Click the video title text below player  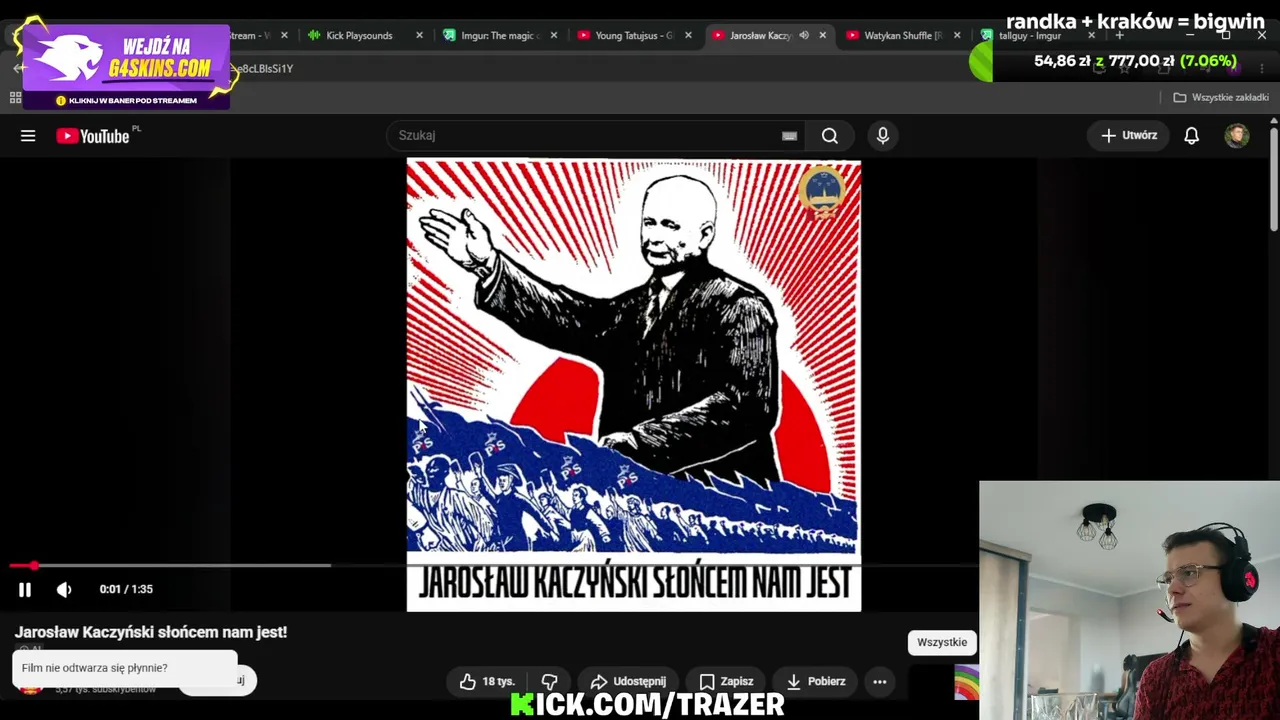click(x=151, y=632)
